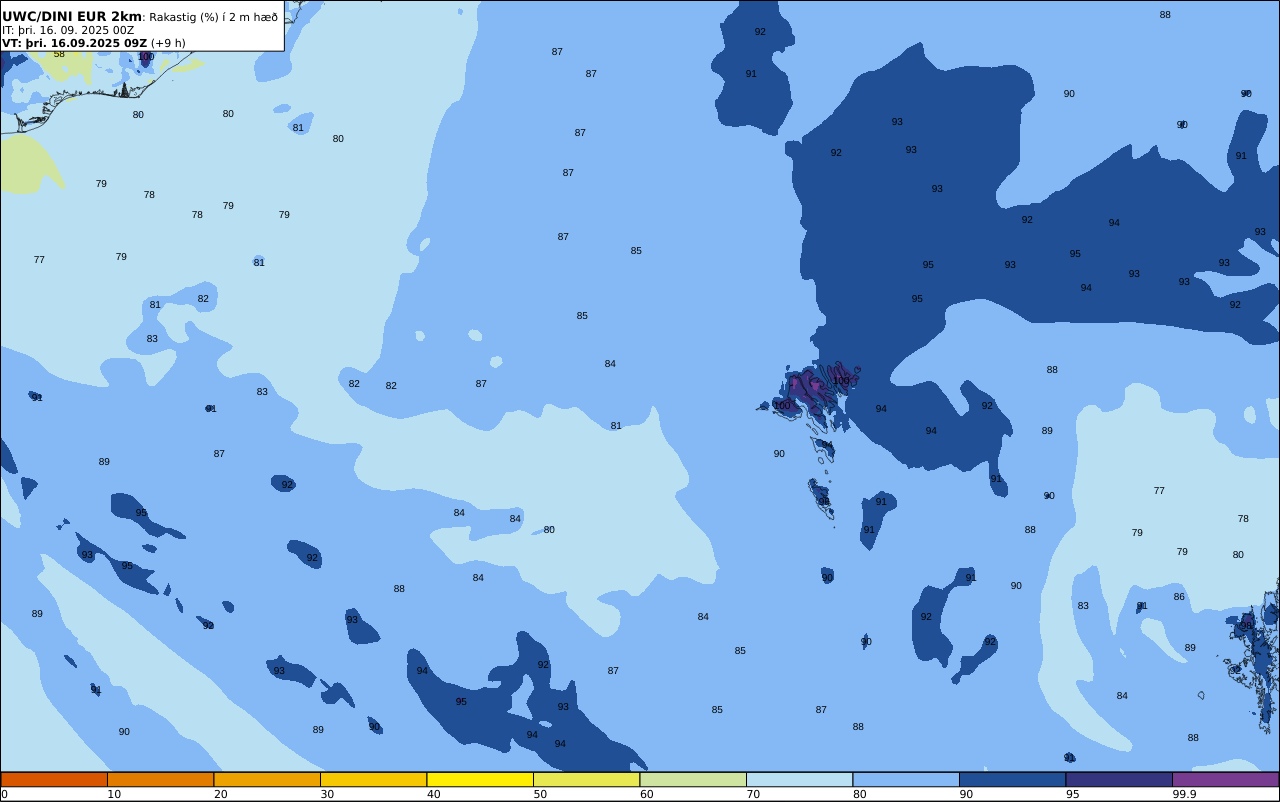Select the legend tick label 20
This screenshot has width=1280, height=802.
(x=220, y=794)
